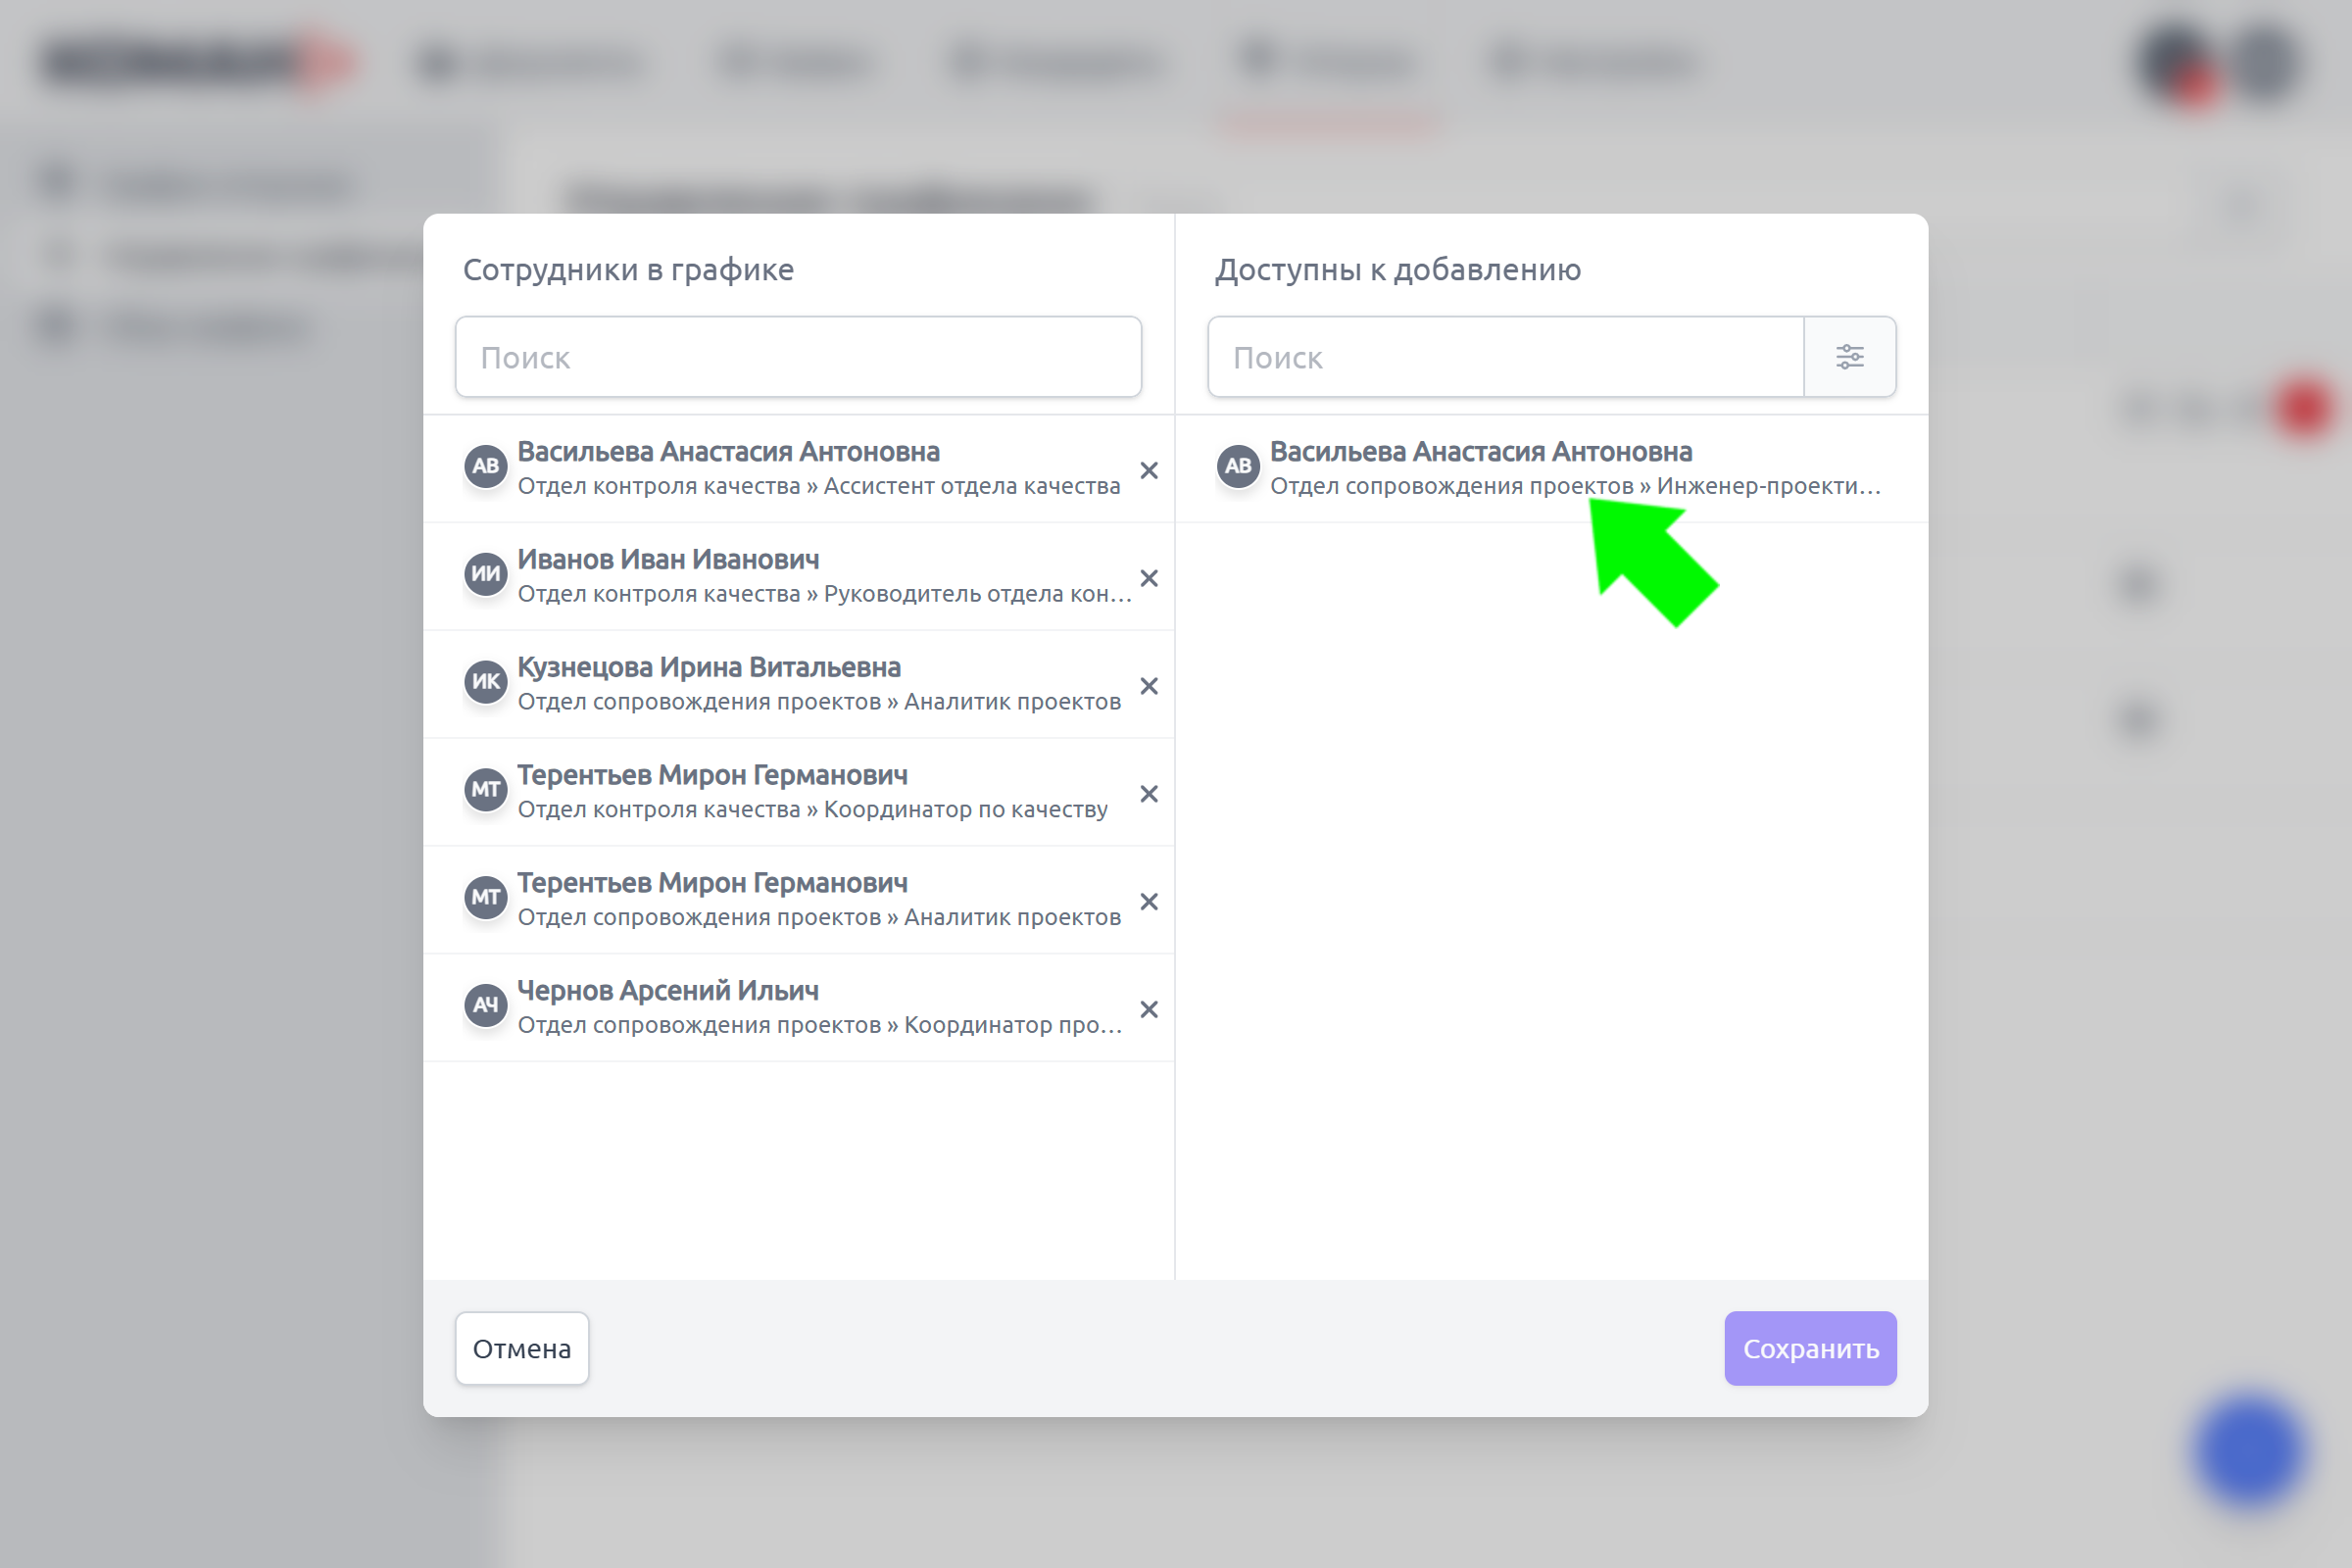Click the ИК avatar of Кузнецова
Viewport: 2352px width, 1568px height.
(486, 682)
